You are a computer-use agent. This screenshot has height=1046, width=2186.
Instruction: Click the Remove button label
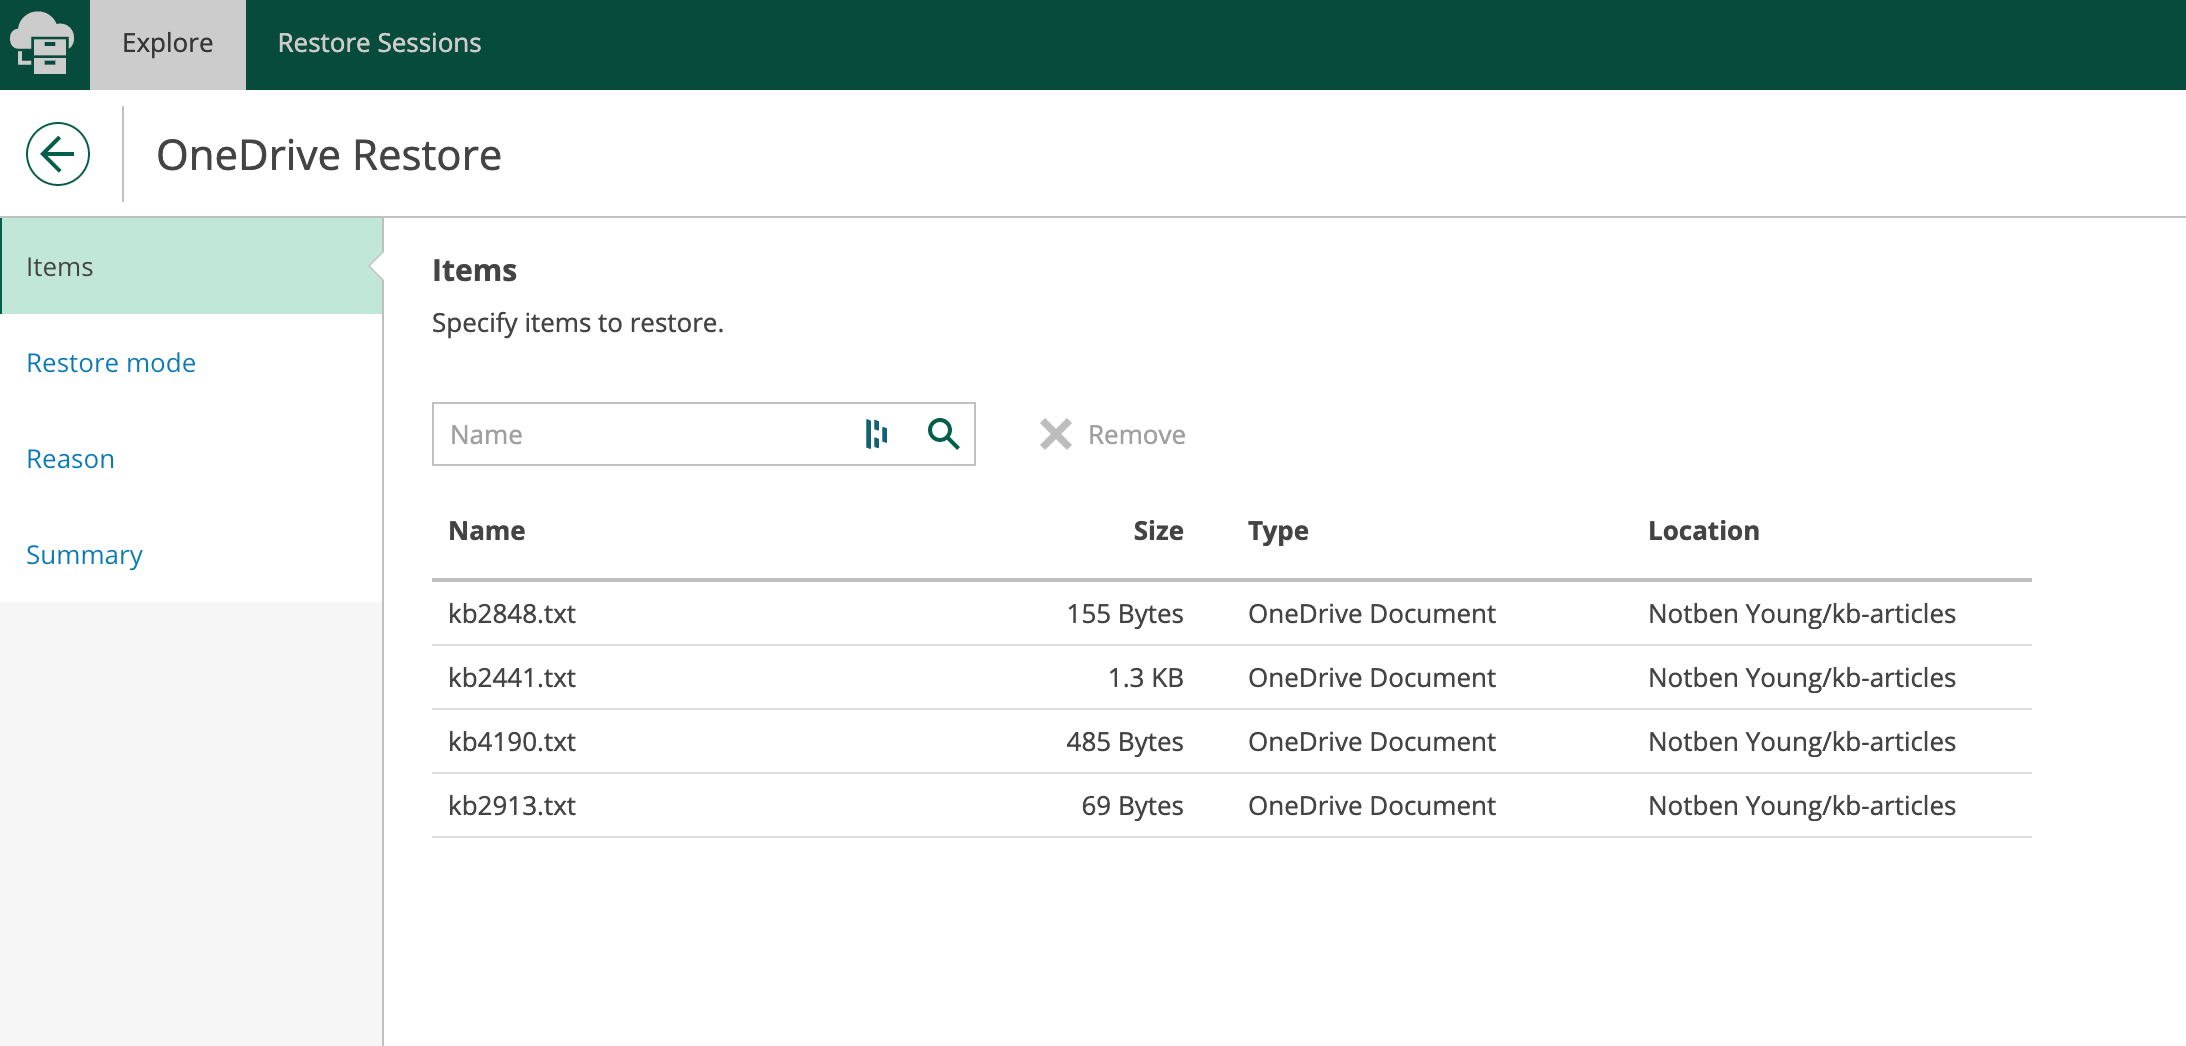pos(1137,434)
